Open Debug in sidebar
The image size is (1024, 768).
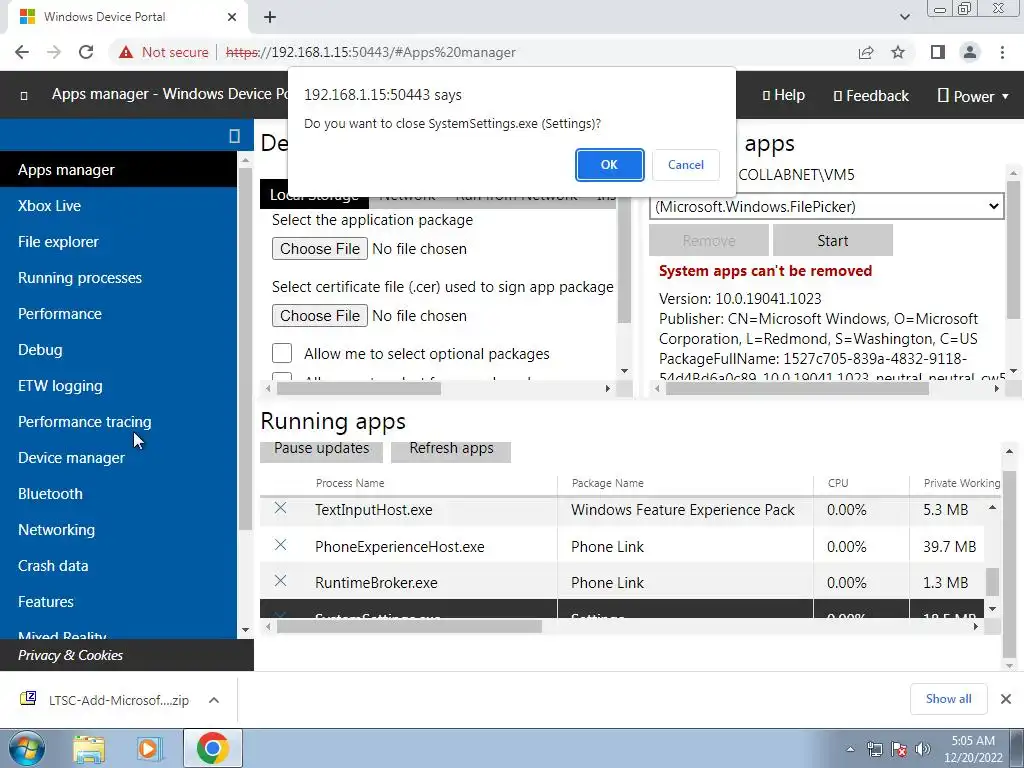point(118,349)
